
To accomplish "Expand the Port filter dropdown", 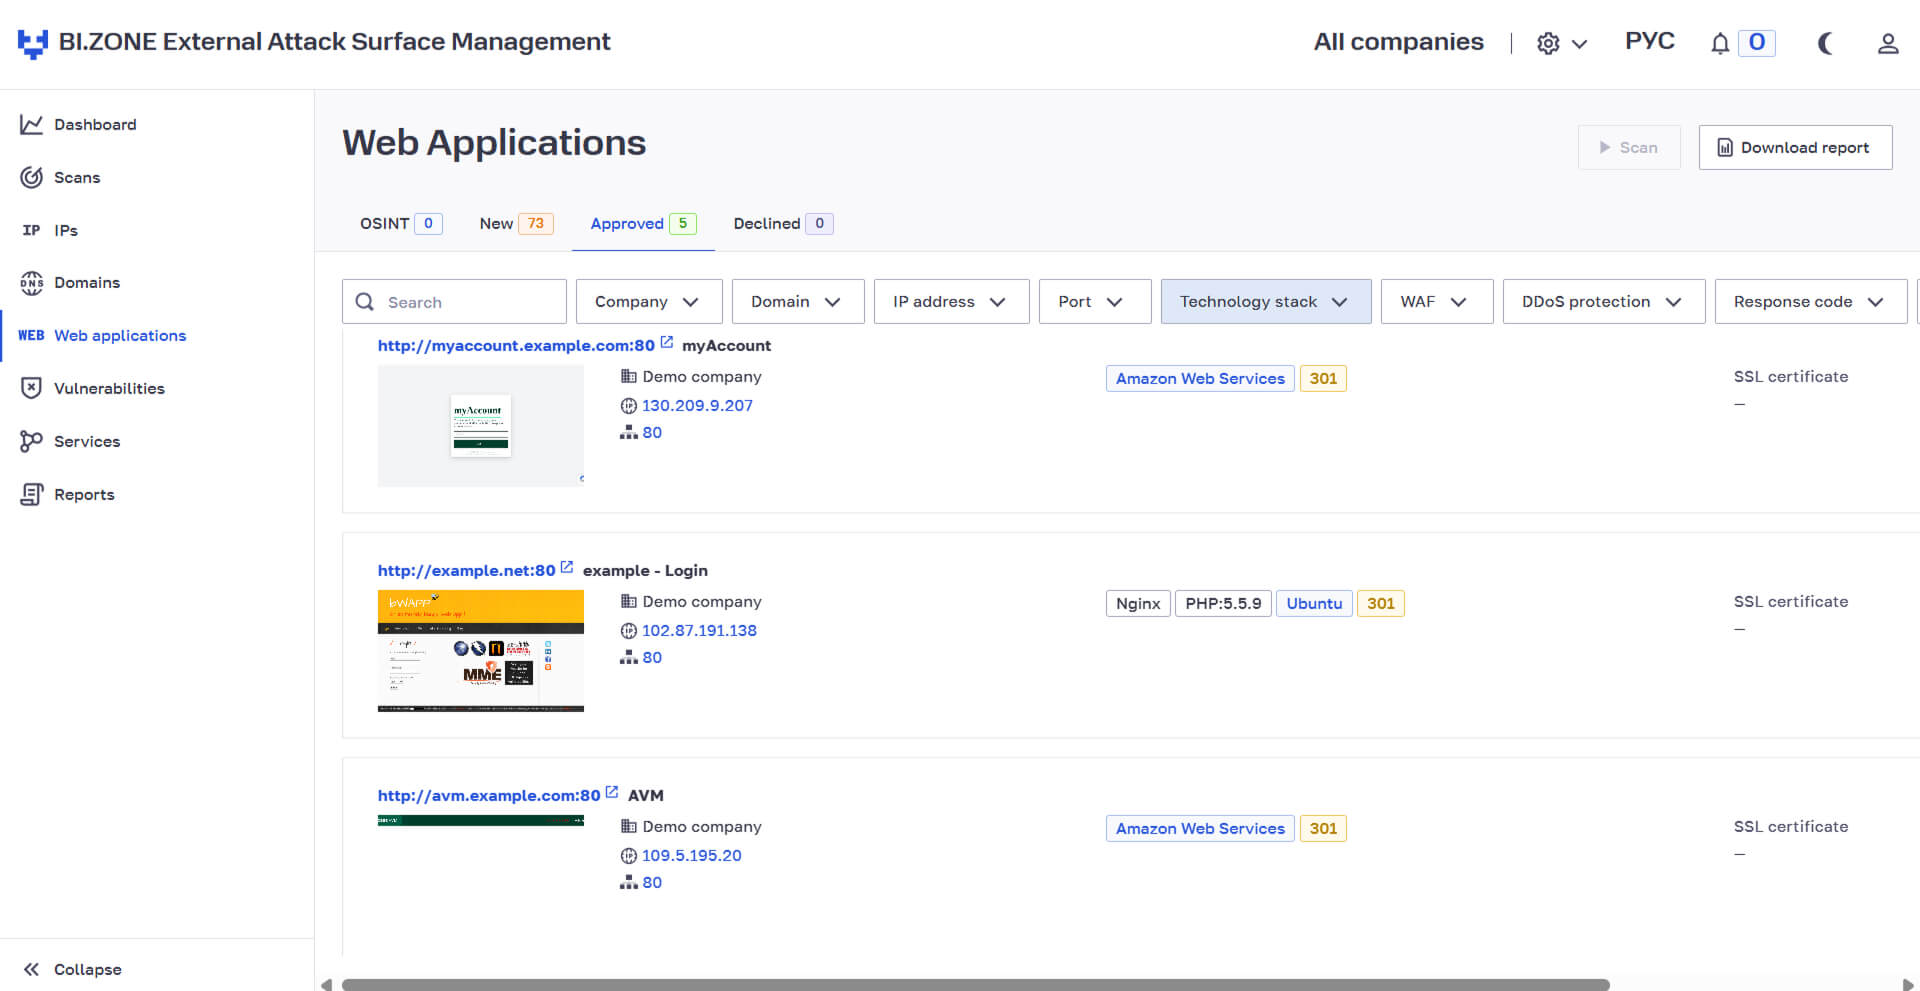I will [x=1095, y=302].
